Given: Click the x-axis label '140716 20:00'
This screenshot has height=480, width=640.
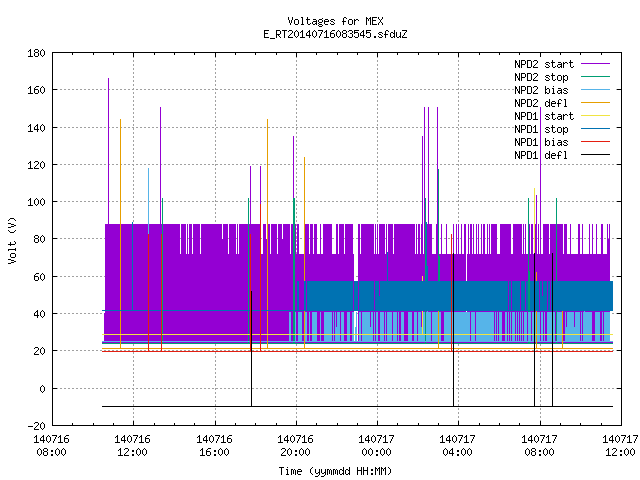Looking at the screenshot, I should (296, 446).
